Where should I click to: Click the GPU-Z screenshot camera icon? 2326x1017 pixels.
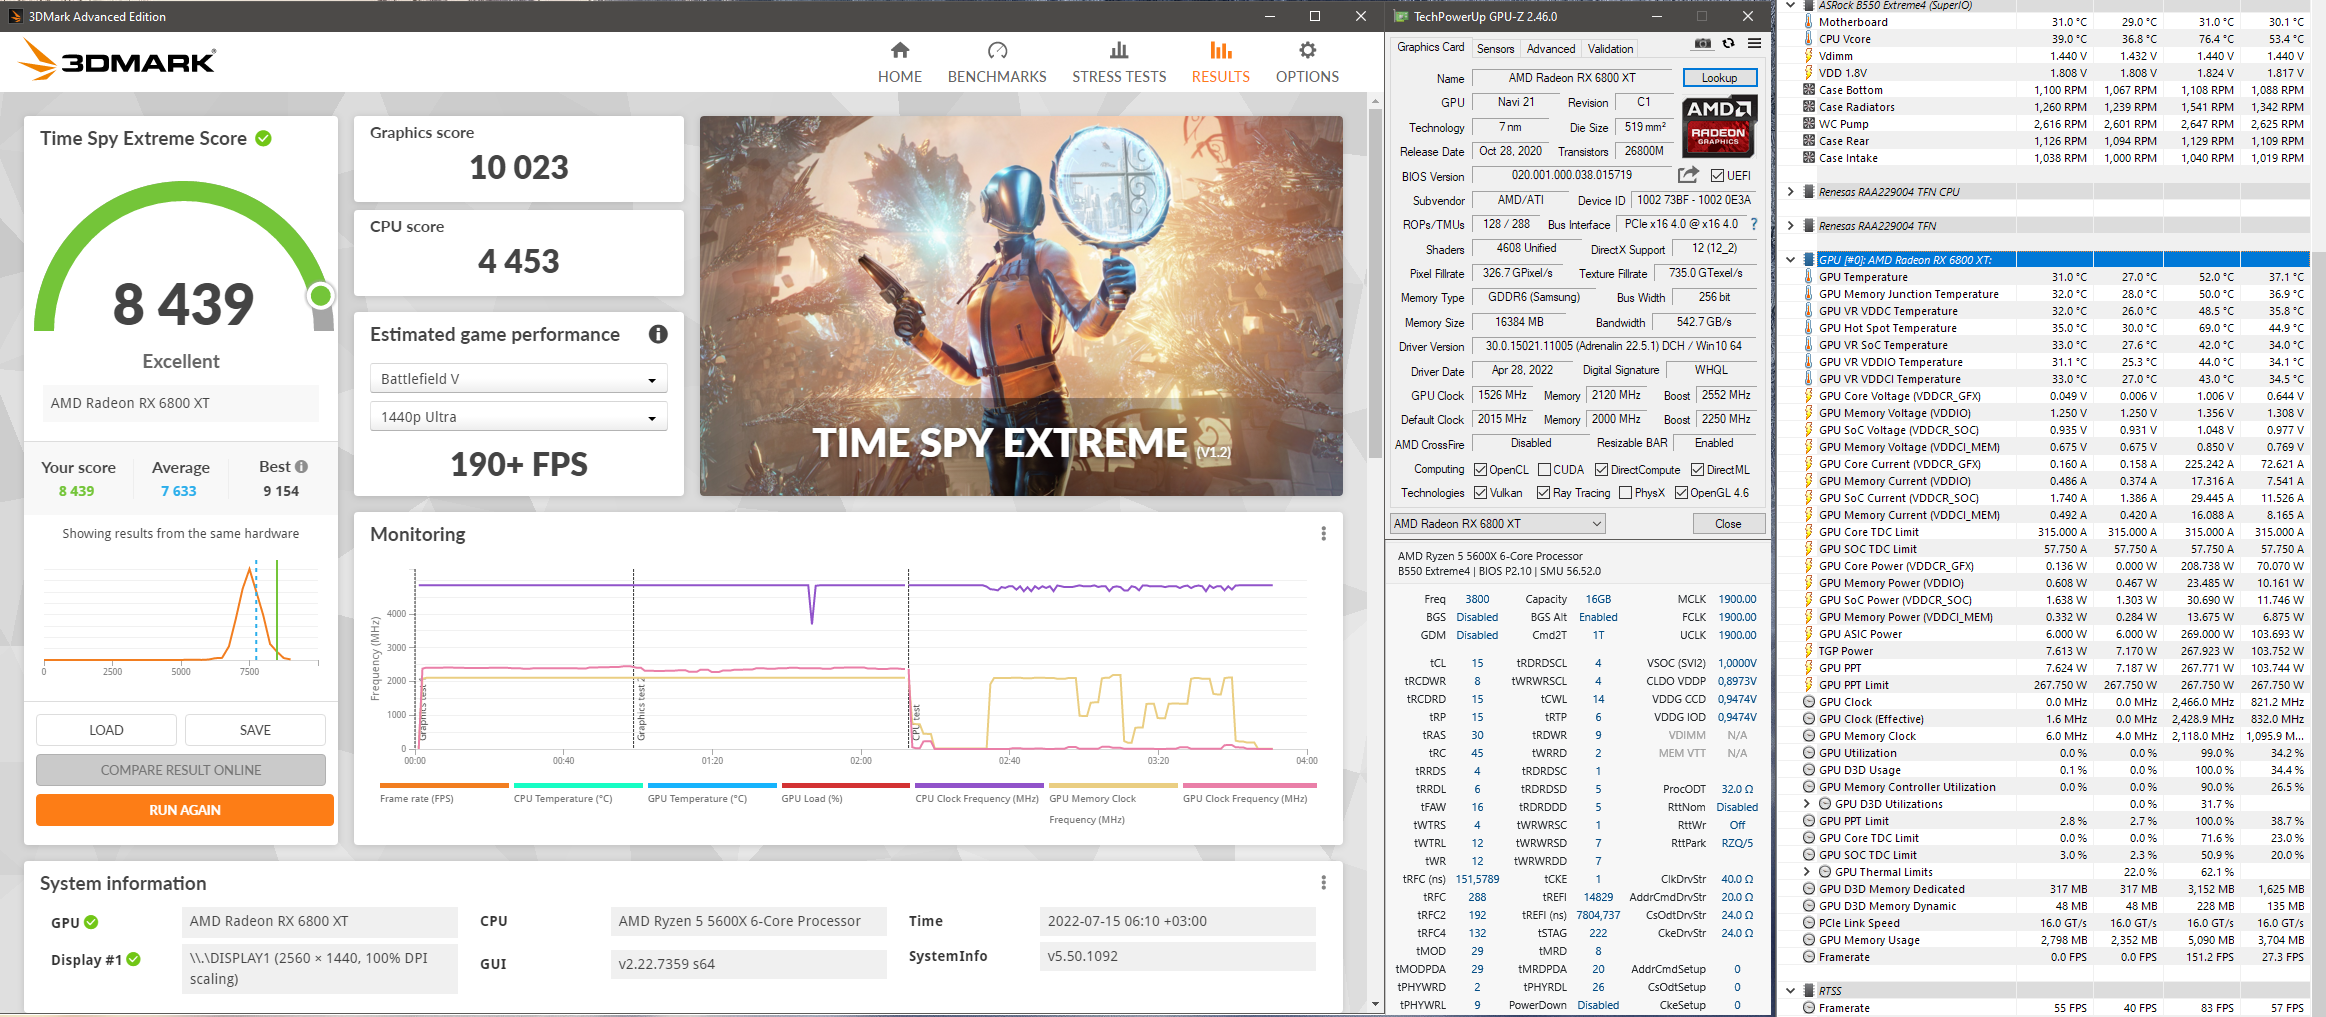pyautogui.click(x=1703, y=44)
